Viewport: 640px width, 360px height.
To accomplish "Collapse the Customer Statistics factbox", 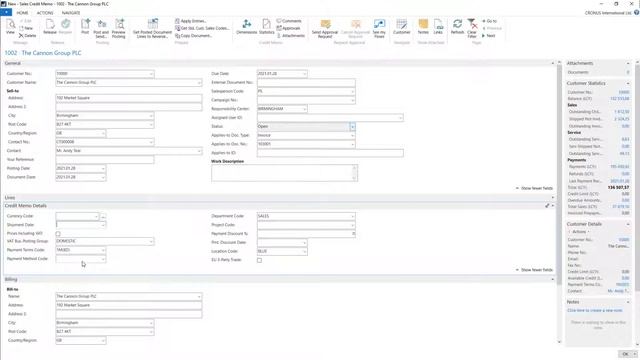I will [x=628, y=83].
